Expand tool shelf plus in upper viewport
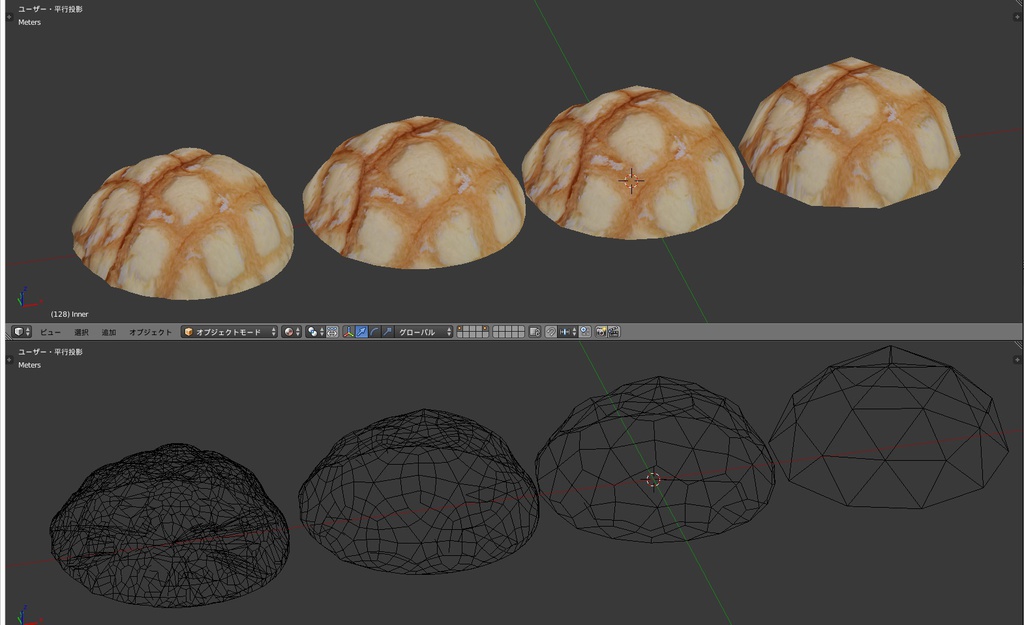This screenshot has width=1024, height=625. coord(9,17)
